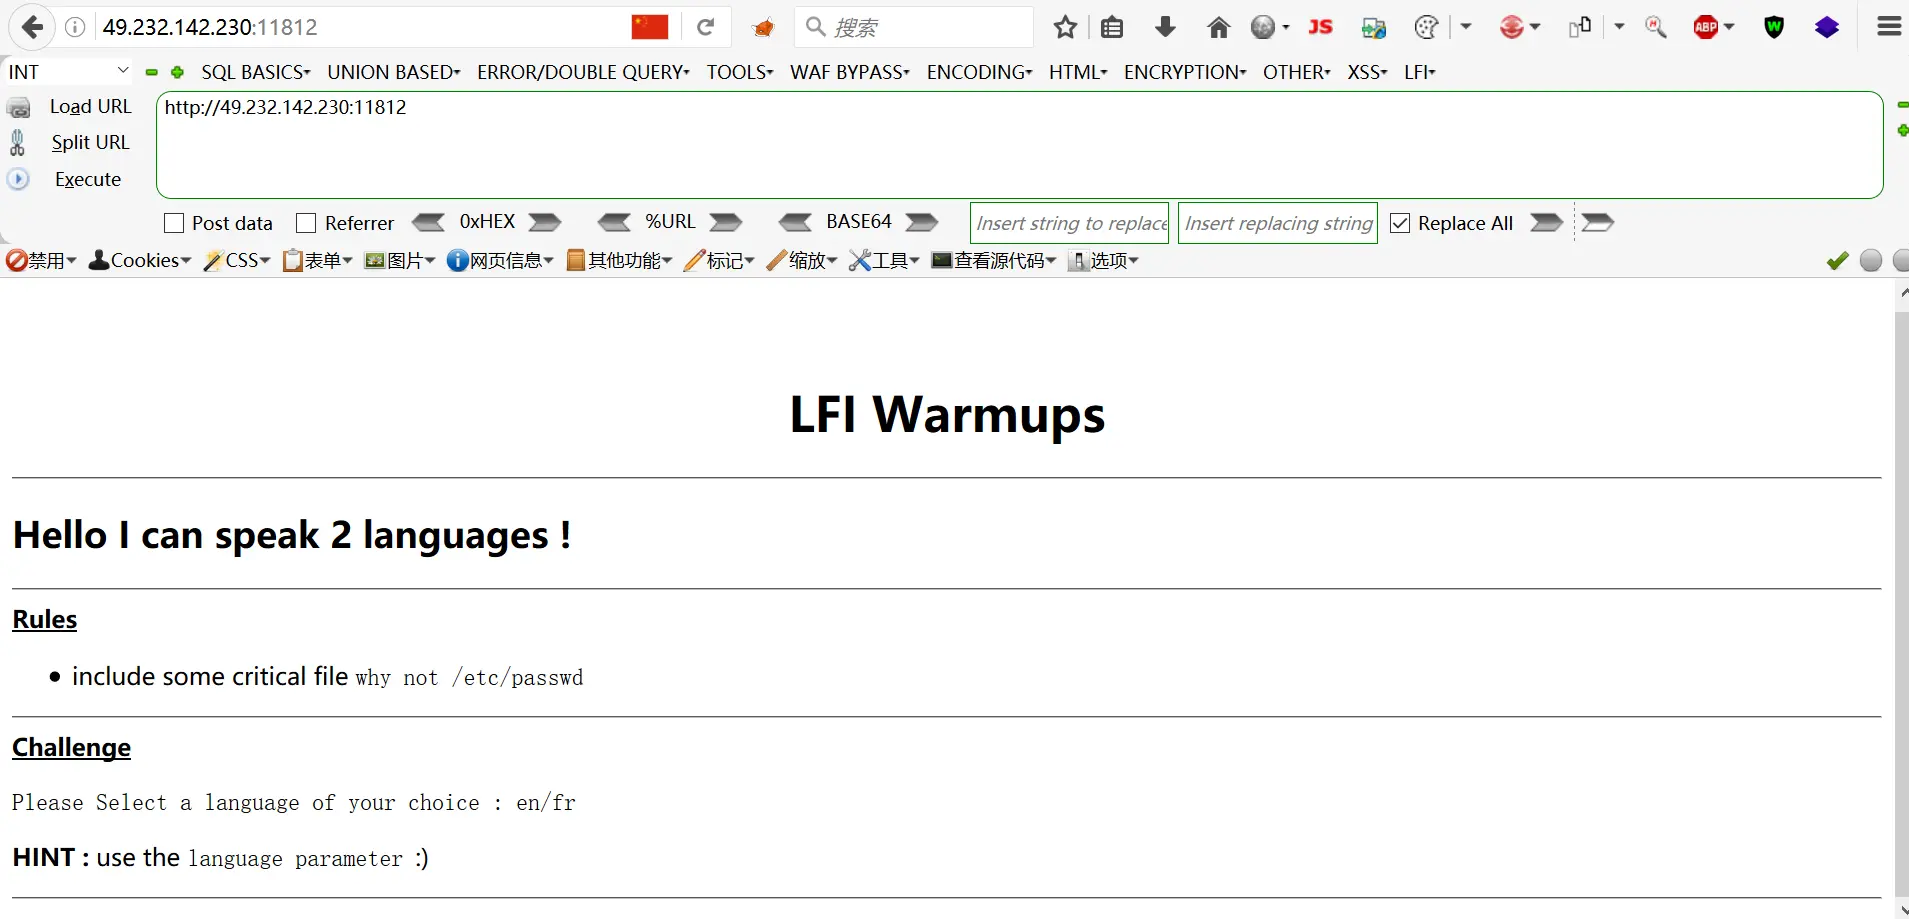Click the red JS toolbar icon
This screenshot has width=1909, height=919.
coord(1320,27)
